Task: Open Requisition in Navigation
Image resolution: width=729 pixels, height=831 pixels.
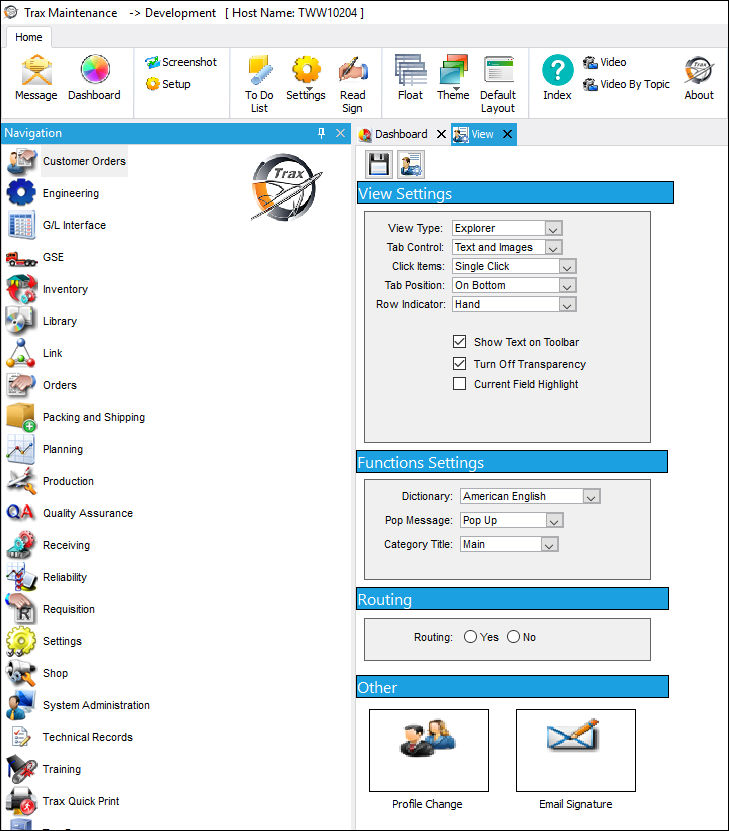Action: [51, 609]
